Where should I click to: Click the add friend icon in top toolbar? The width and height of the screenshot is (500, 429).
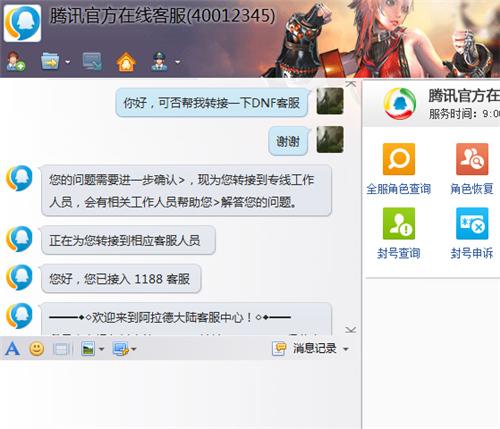(15, 61)
